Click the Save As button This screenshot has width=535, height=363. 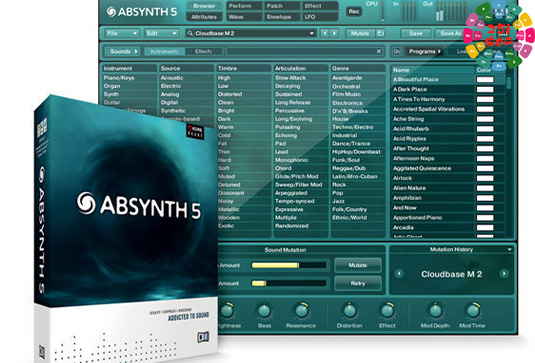[450, 33]
